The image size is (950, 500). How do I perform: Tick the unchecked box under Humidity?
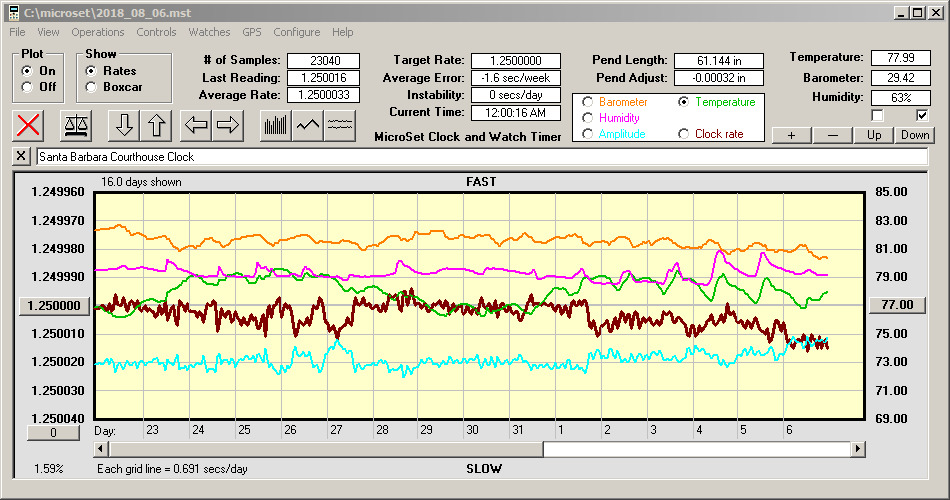[x=878, y=116]
